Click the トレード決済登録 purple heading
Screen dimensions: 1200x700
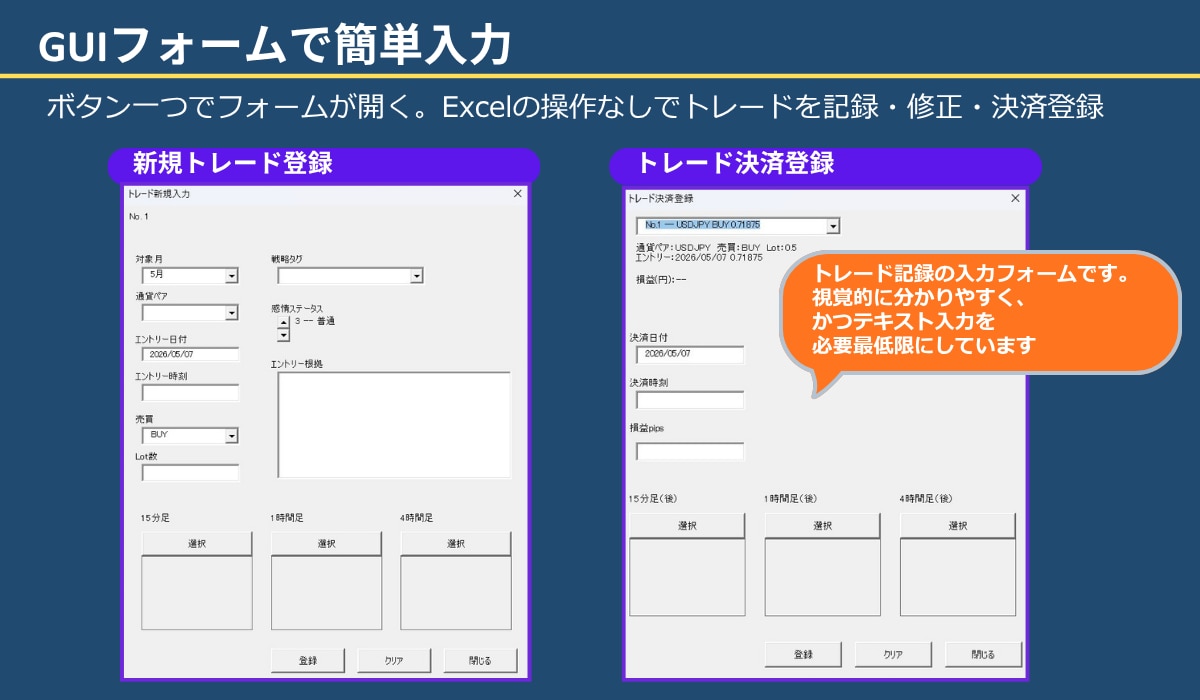click(x=736, y=163)
